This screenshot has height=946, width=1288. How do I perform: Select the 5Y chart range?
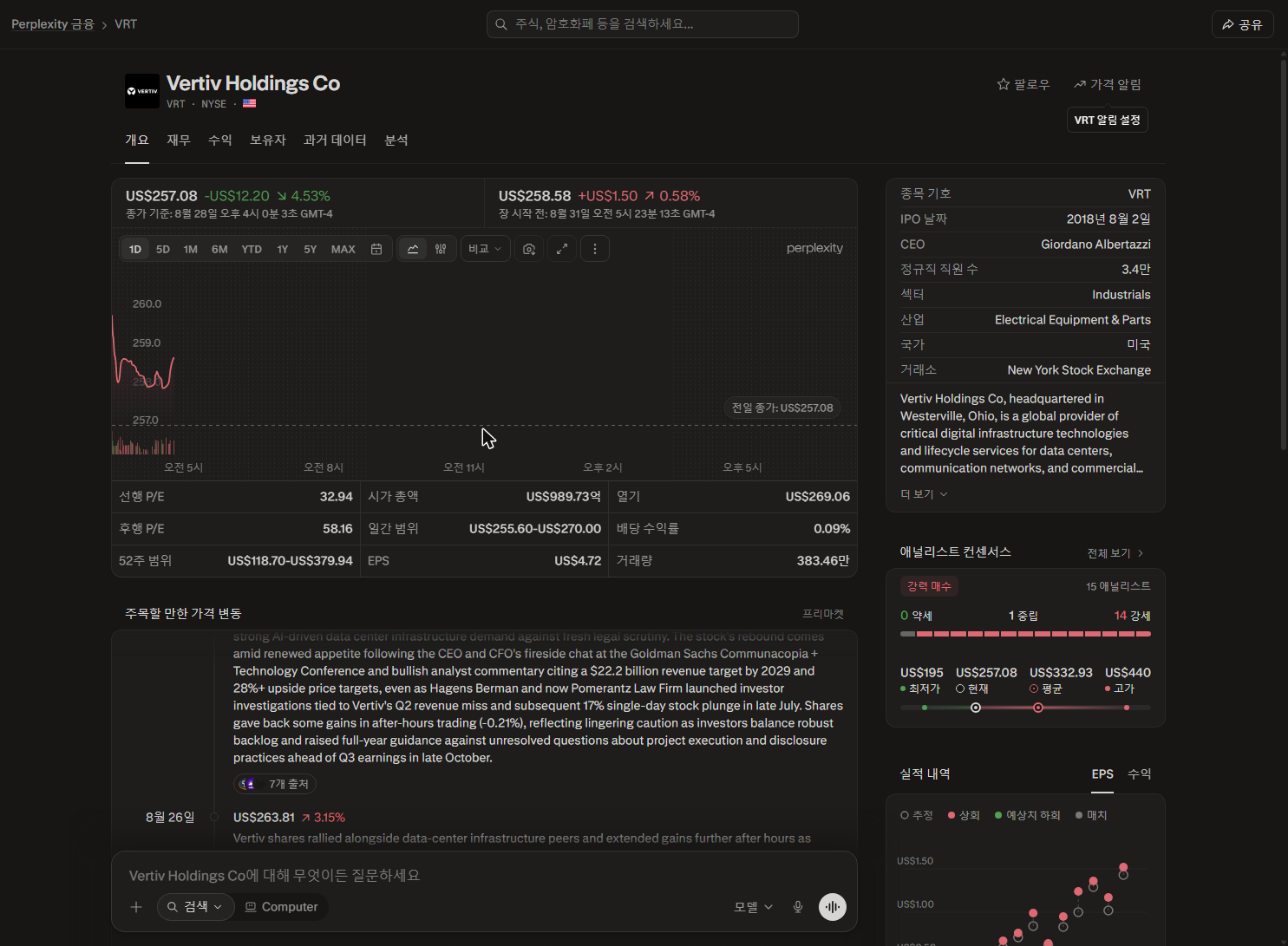tap(310, 249)
